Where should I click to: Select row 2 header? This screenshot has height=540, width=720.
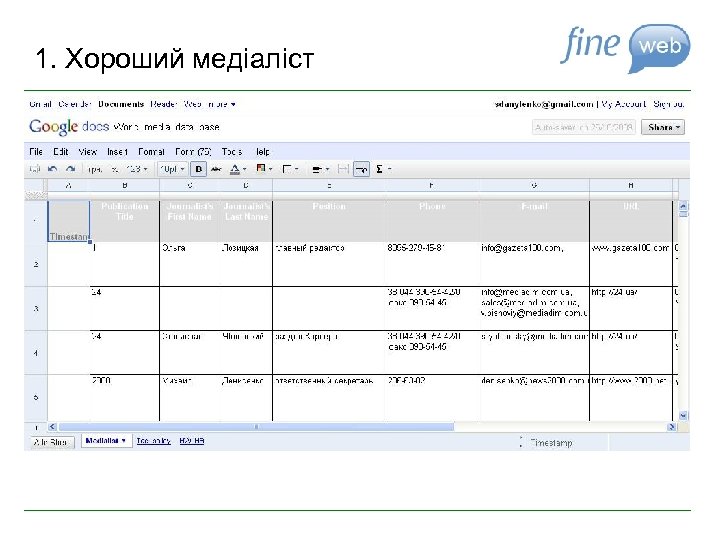coord(36,264)
